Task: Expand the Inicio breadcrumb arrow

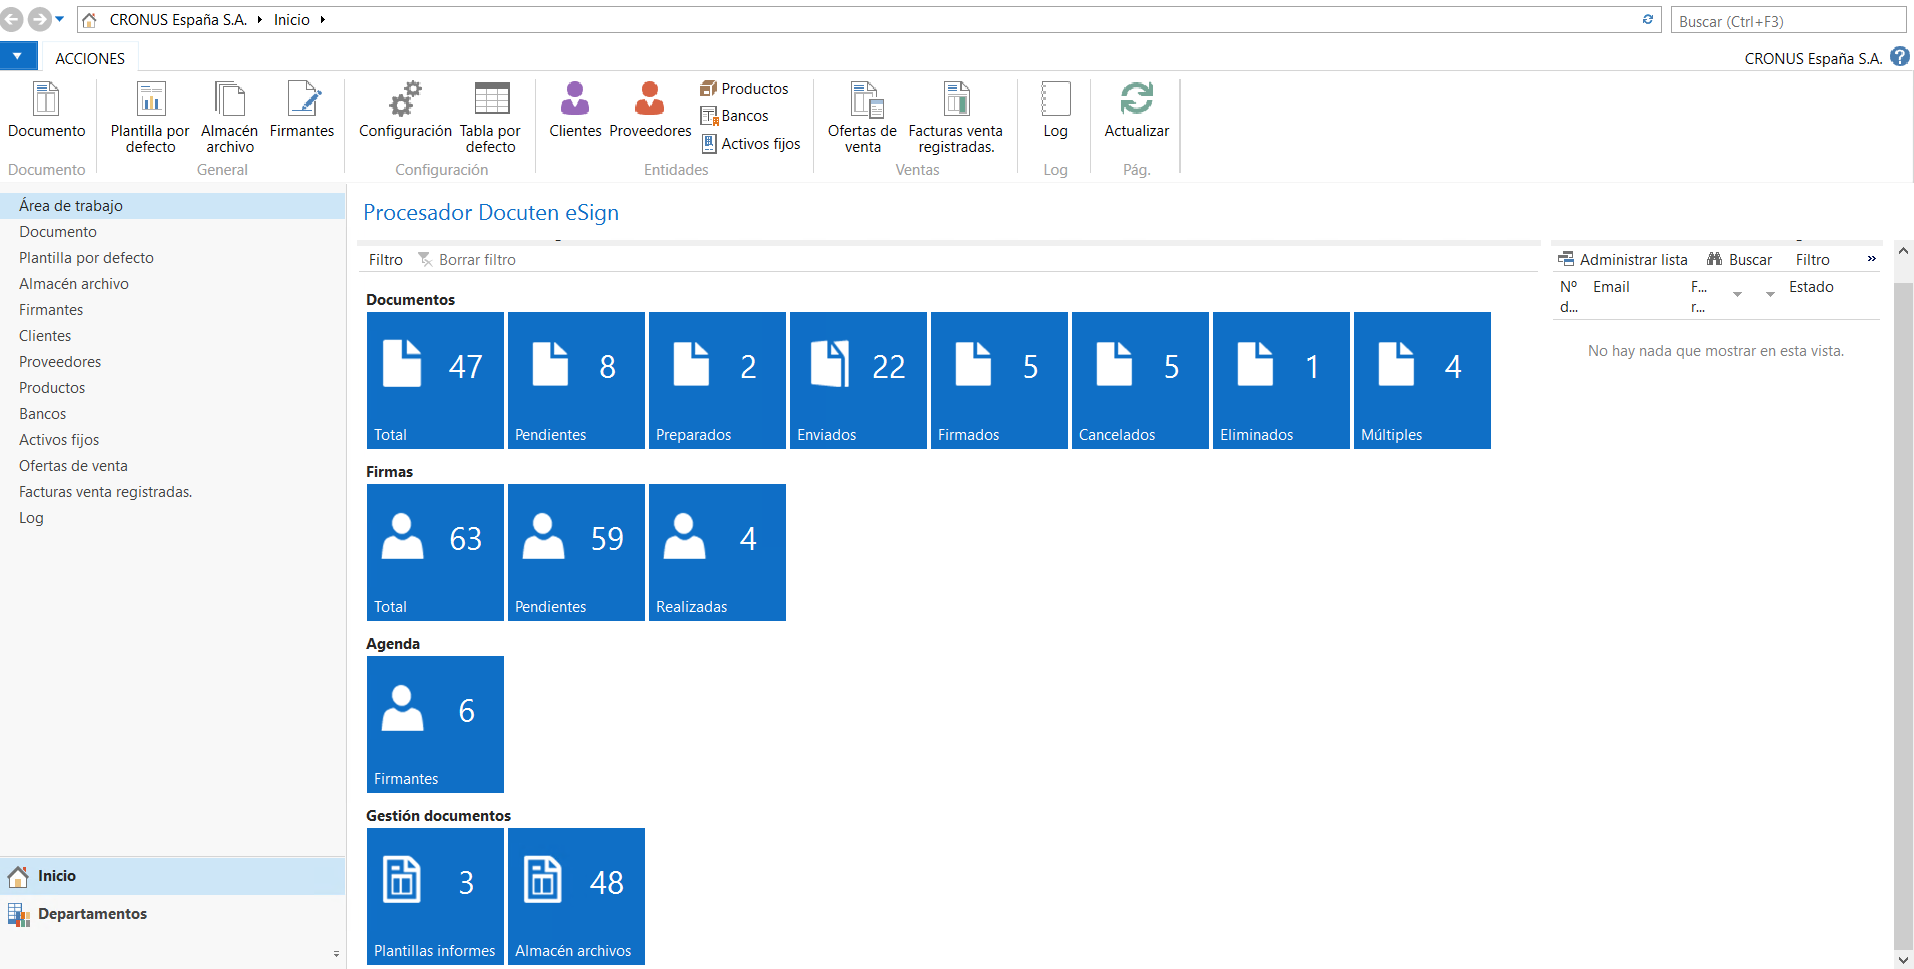Action: coord(322,20)
